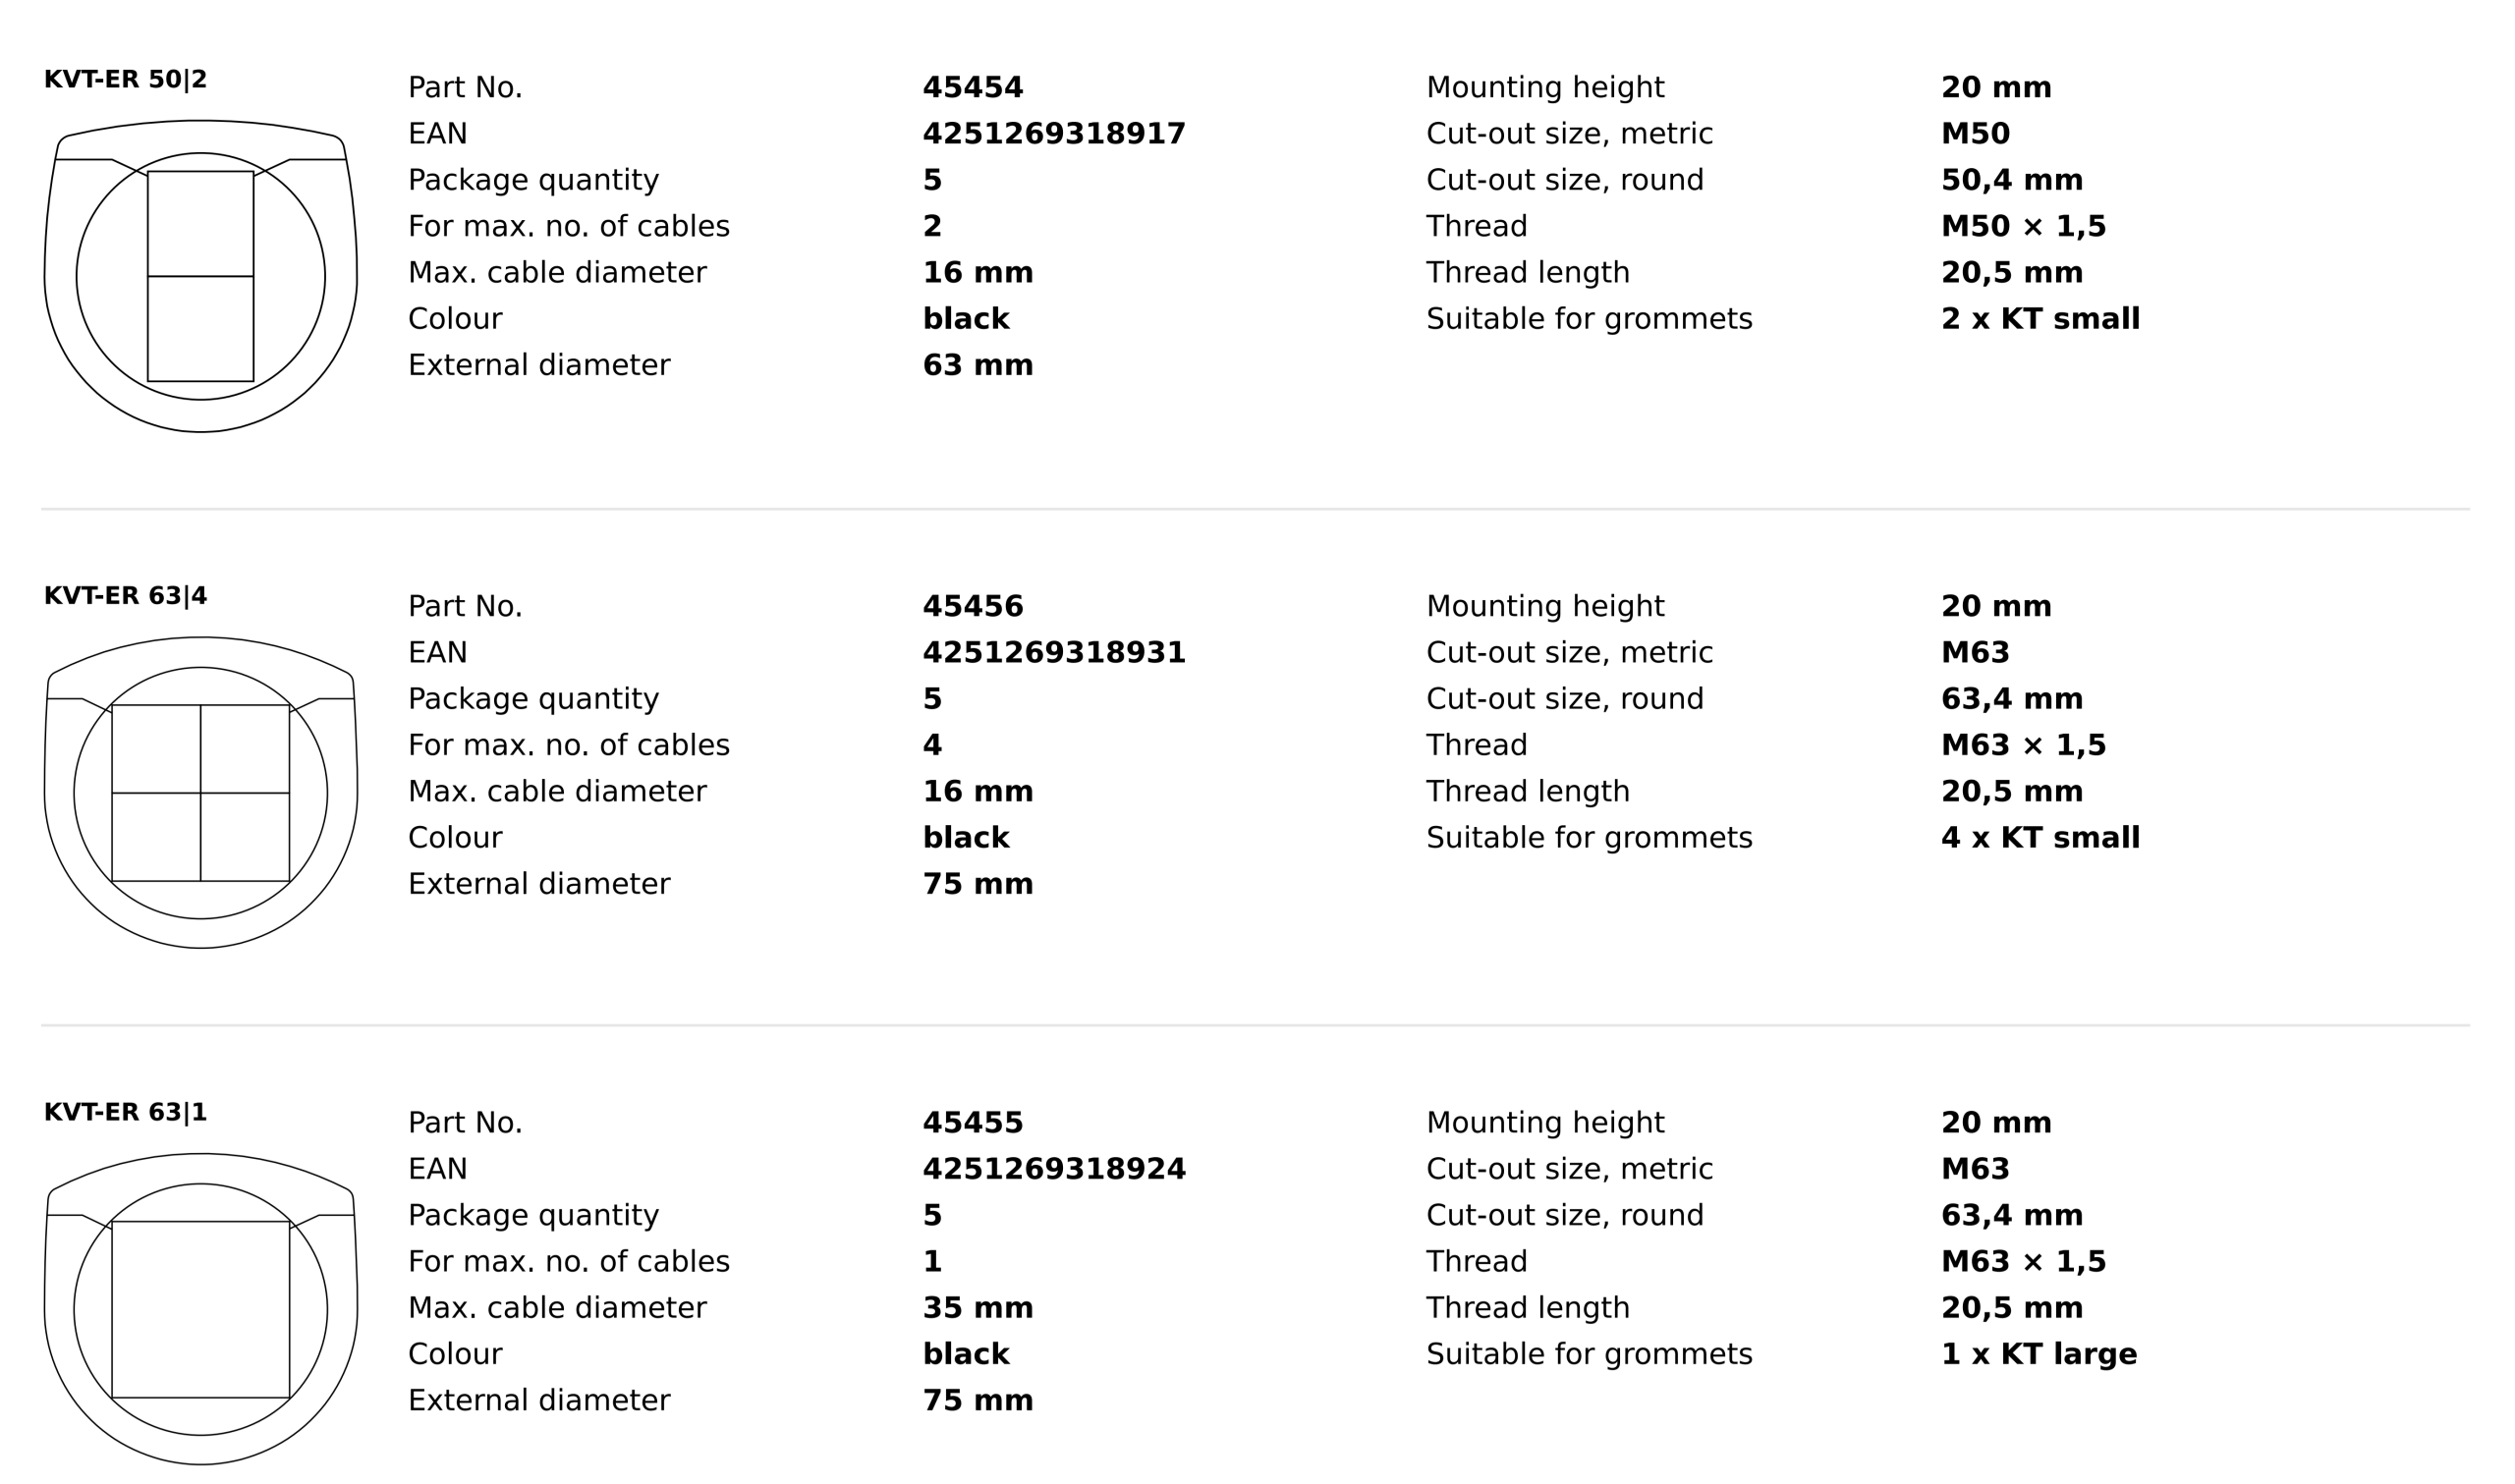Screen dimensions: 2515x1484
Task: Click part number 45456
Action: pos(972,606)
